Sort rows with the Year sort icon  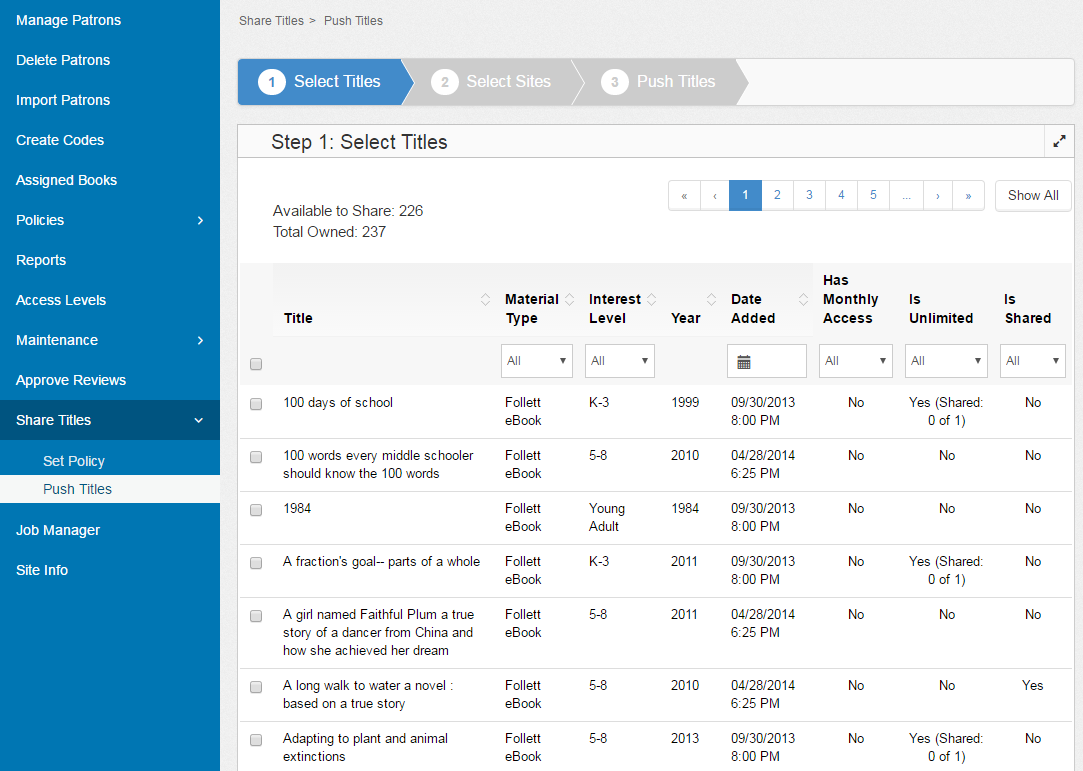710,299
